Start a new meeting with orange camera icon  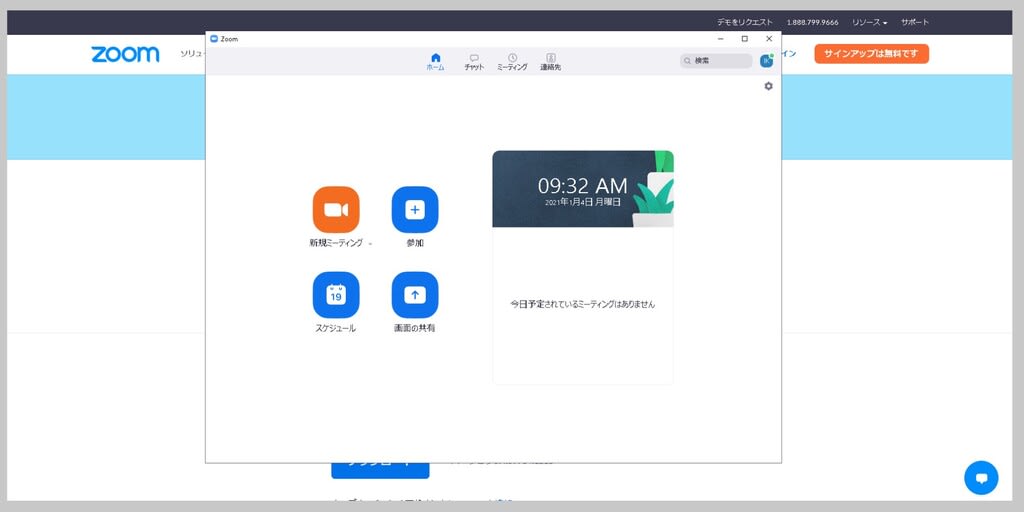[x=336, y=210]
